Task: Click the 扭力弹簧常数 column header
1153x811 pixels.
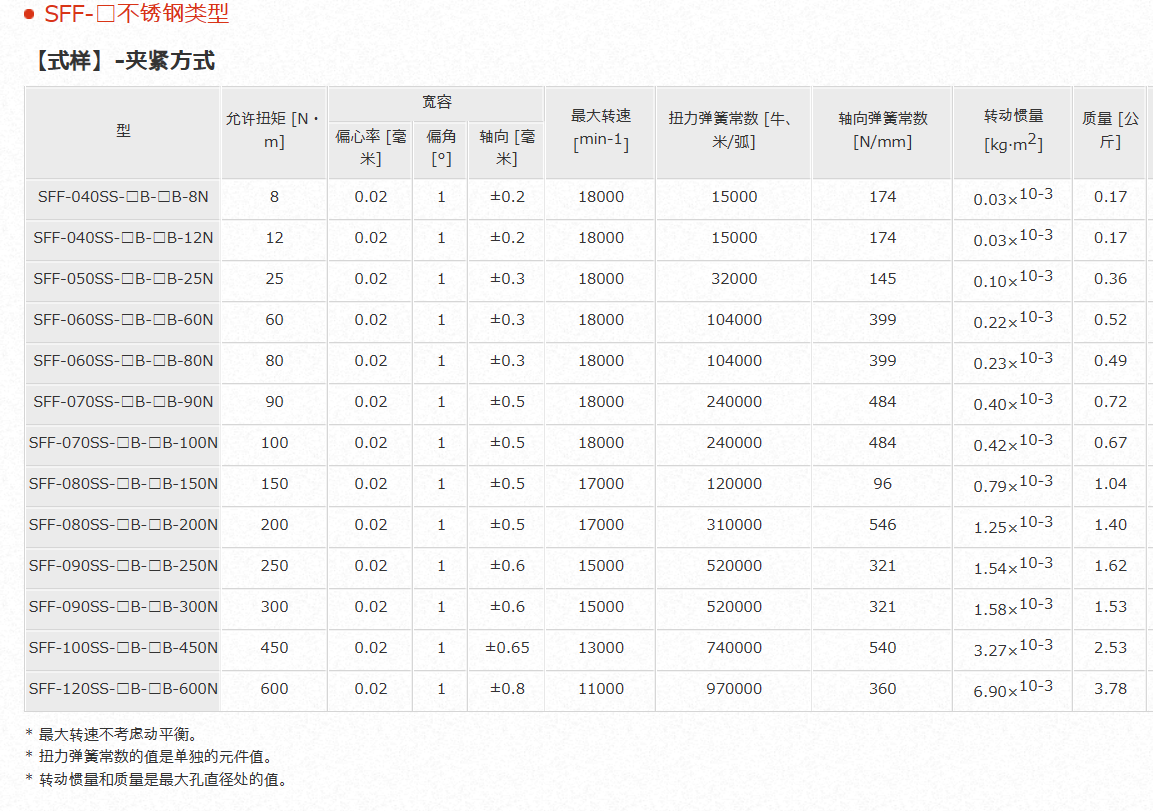Action: coord(733,130)
